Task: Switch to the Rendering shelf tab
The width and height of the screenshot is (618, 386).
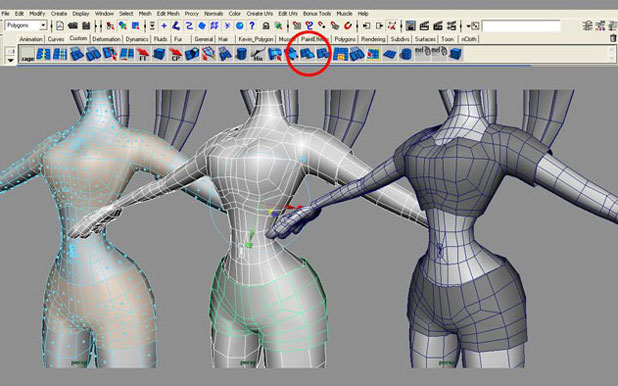Action: [373, 39]
